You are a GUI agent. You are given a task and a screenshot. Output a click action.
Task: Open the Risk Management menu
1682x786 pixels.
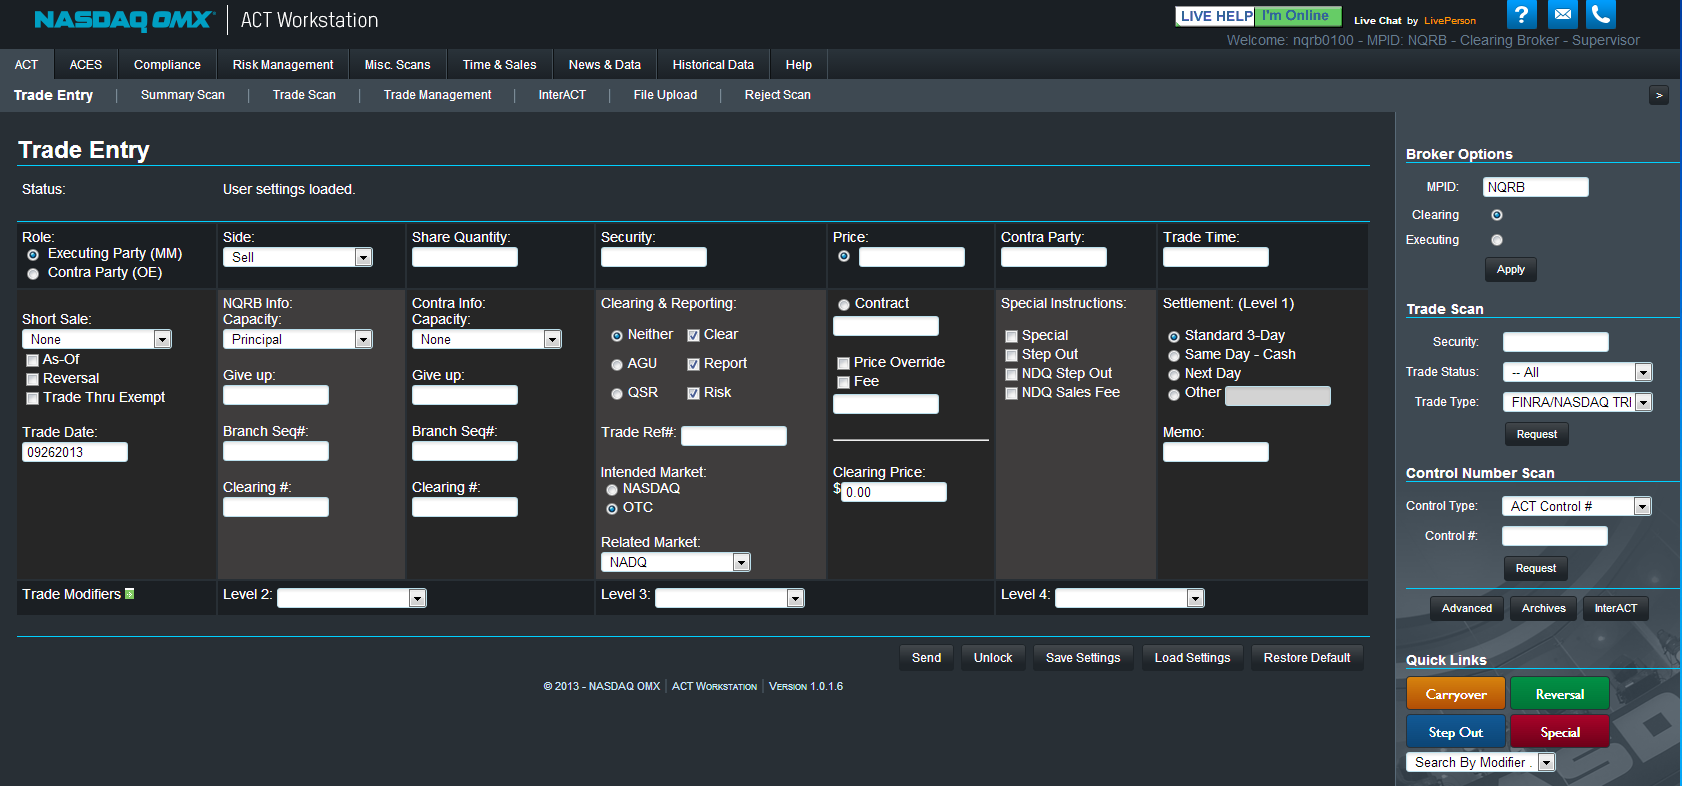point(283,65)
